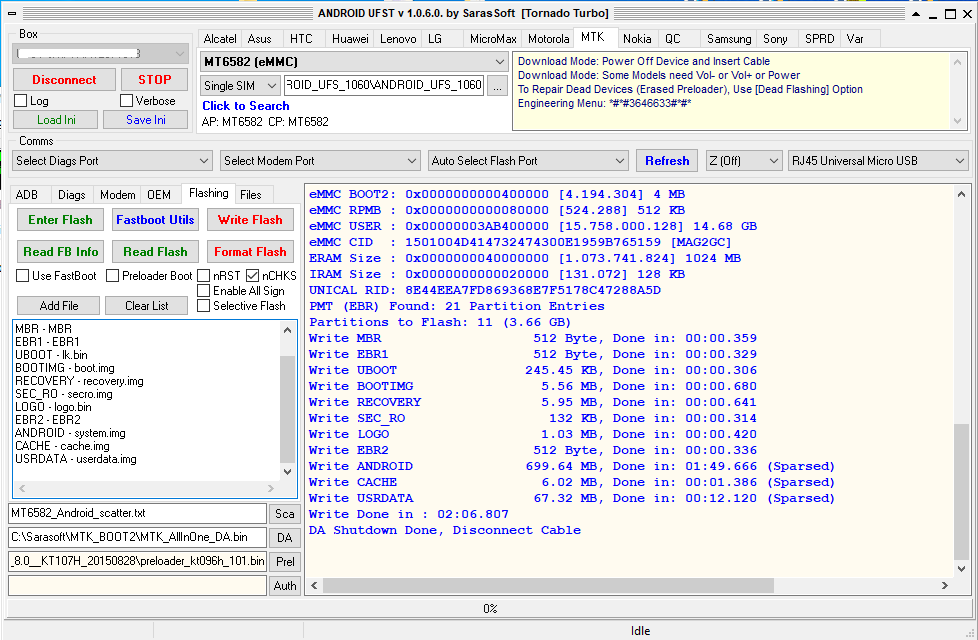Open the MT6582 (eMMC) chipset dropdown
The height and width of the screenshot is (640, 978).
354,62
